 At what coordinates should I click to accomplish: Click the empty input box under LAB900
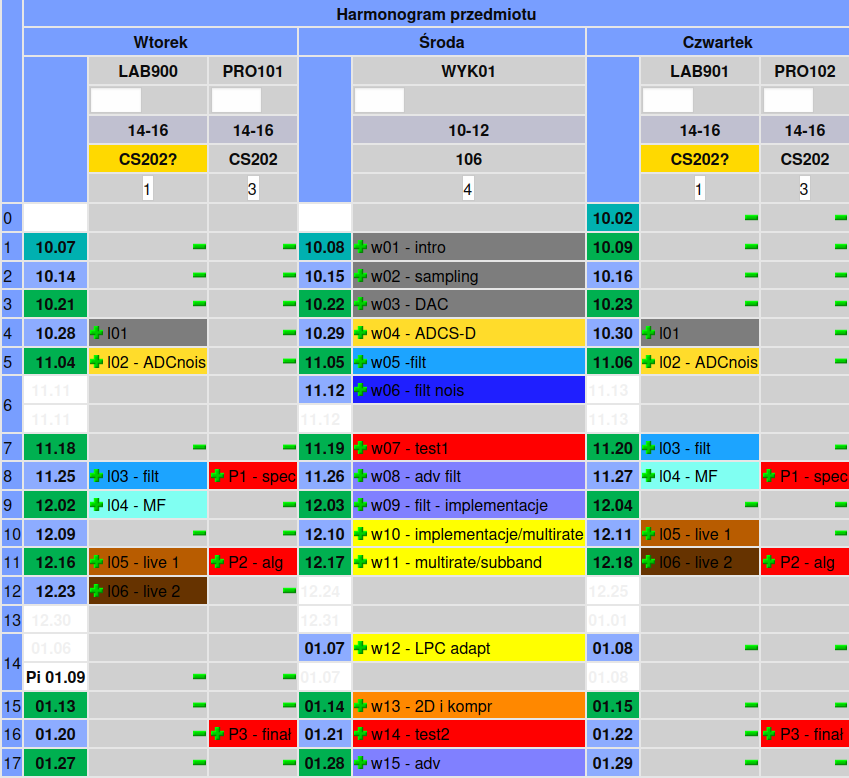pyautogui.click(x=116, y=100)
